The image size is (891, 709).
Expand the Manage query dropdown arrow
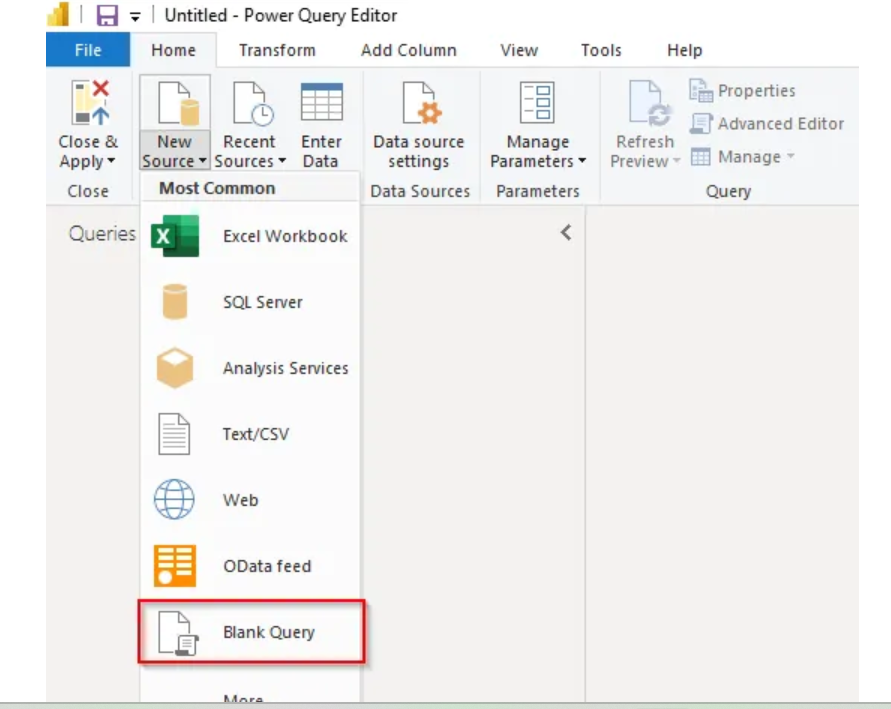(790, 155)
